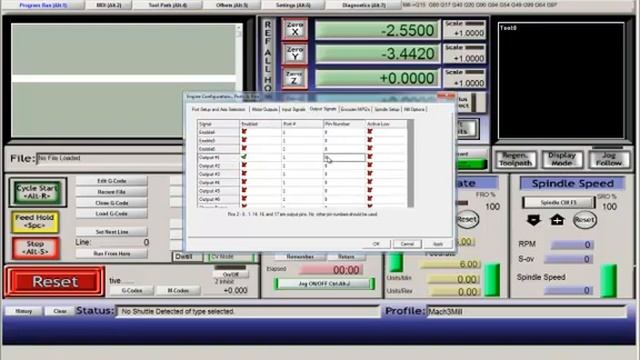Click the green spindle speed override bar
Image resolution: width=640 pixels, height=360 pixels.
coord(609,280)
